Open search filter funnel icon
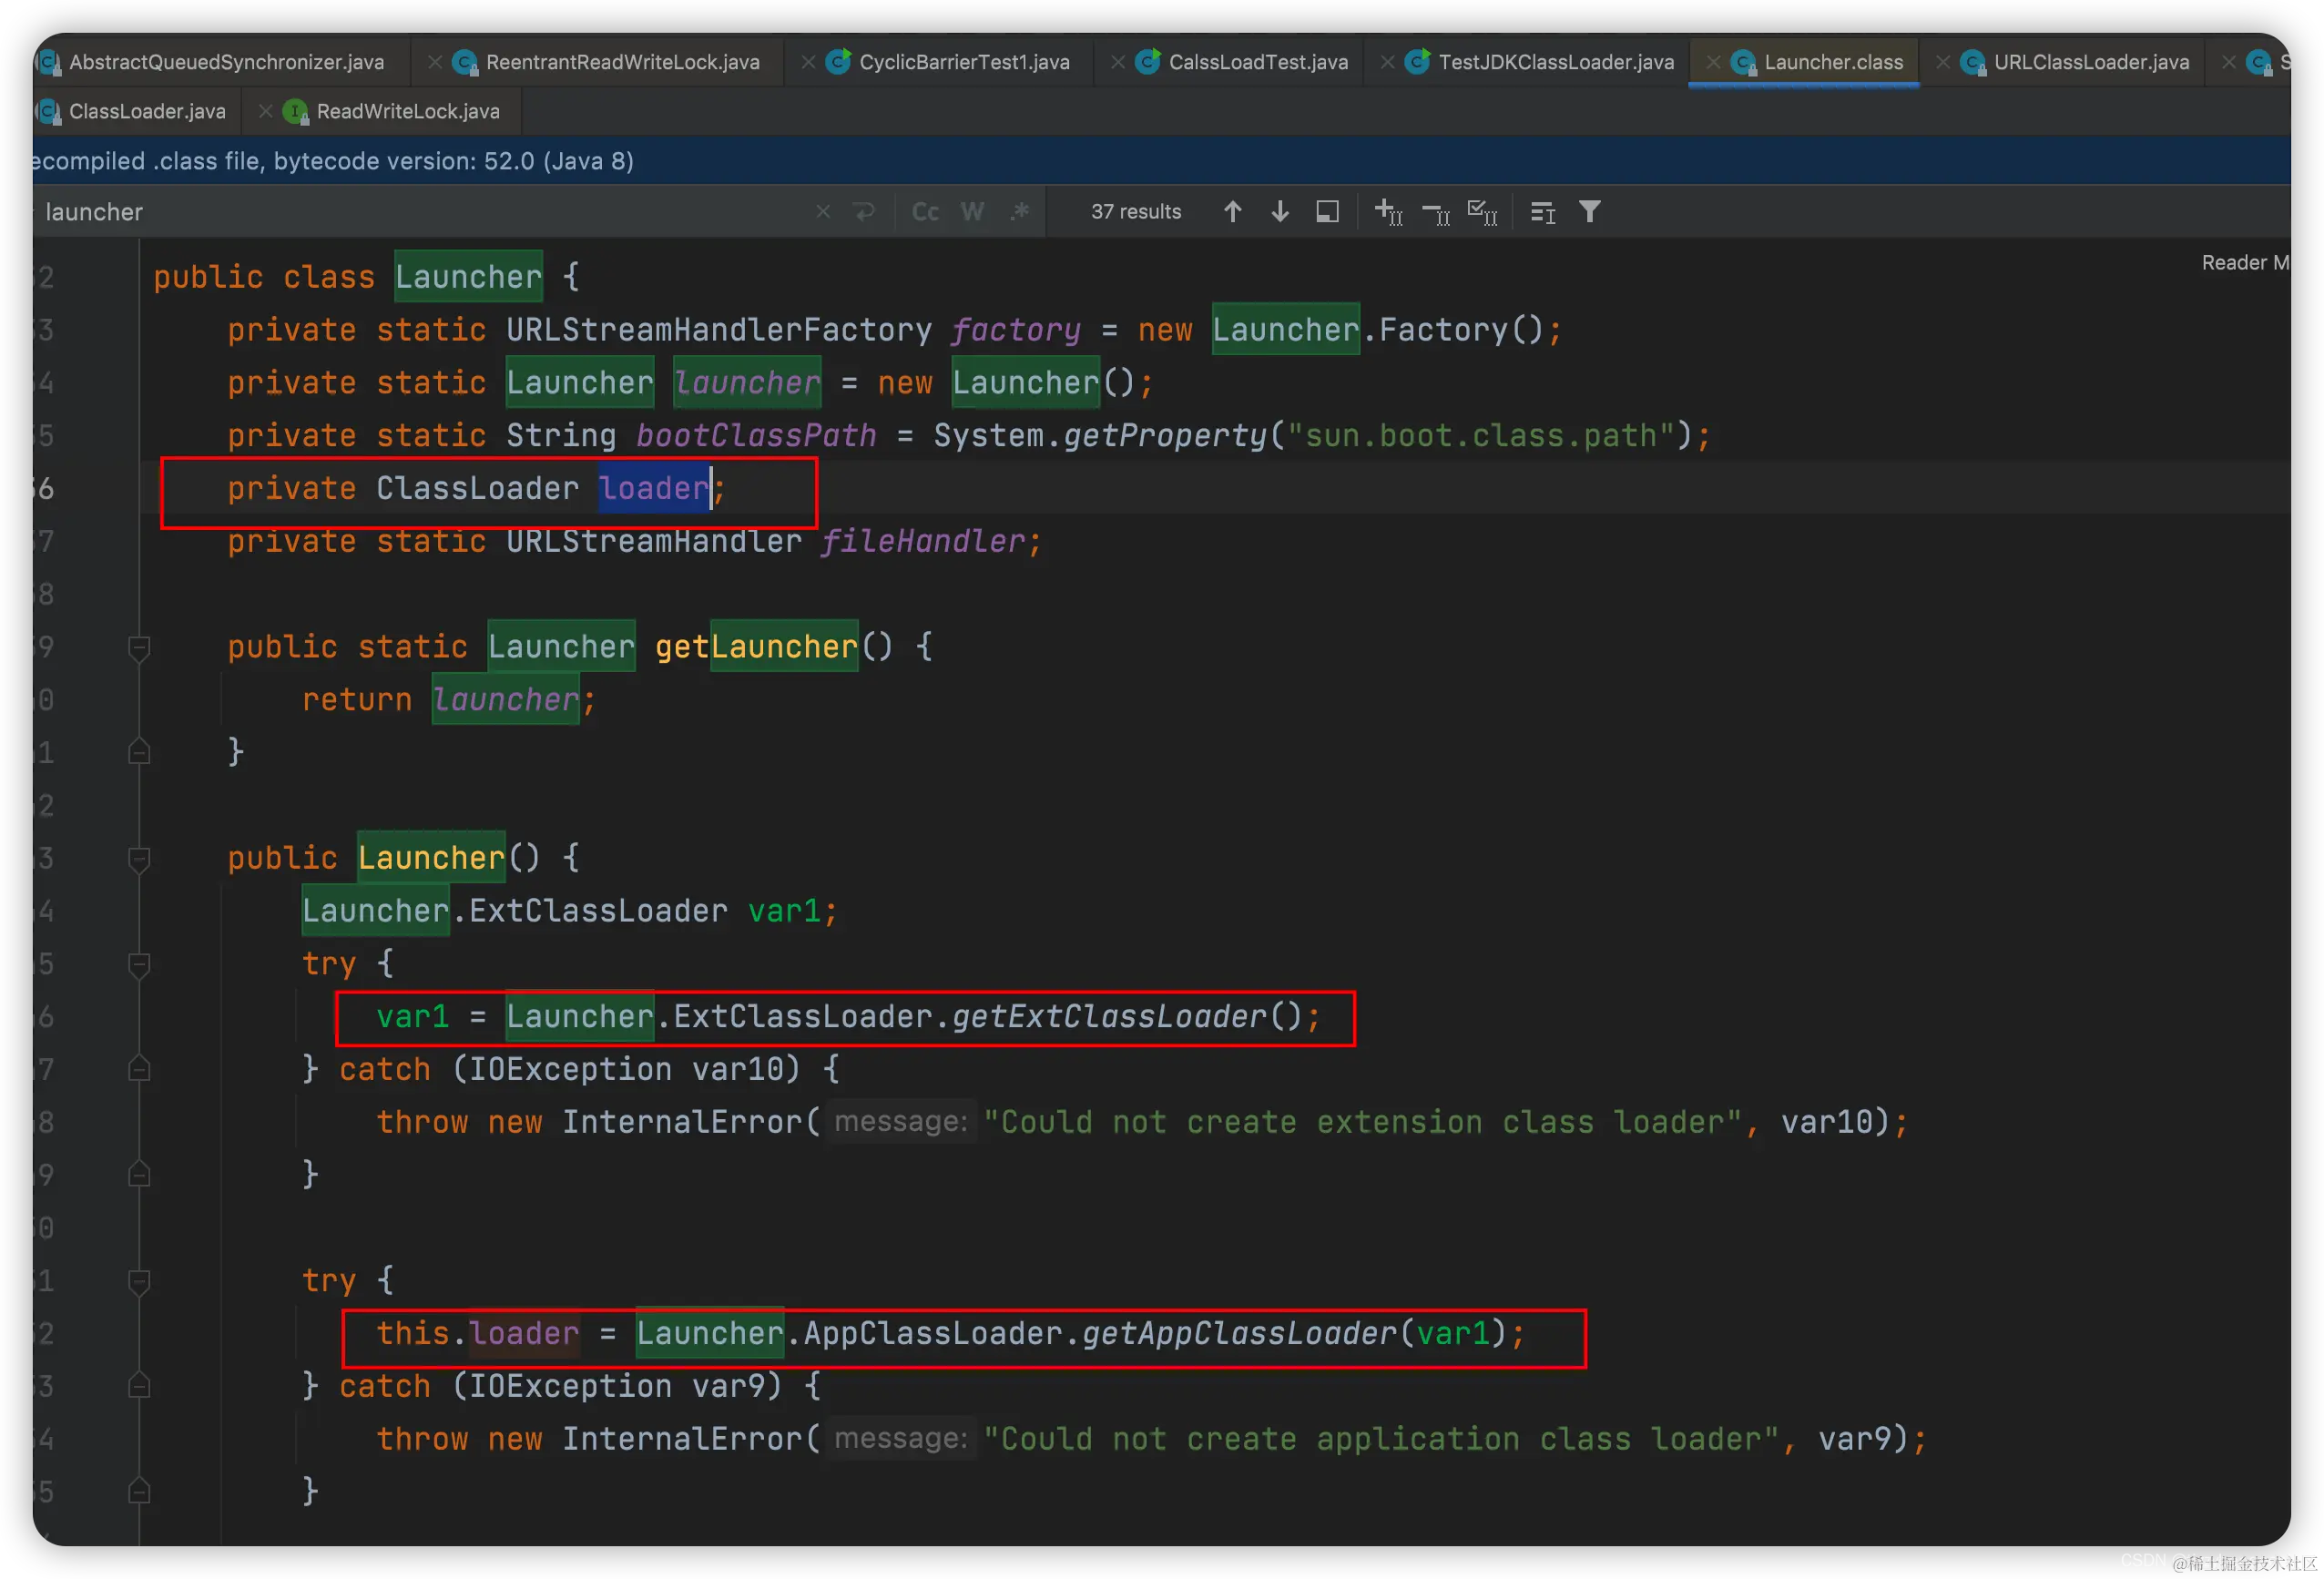The image size is (2324, 1579). pyautogui.click(x=1589, y=212)
